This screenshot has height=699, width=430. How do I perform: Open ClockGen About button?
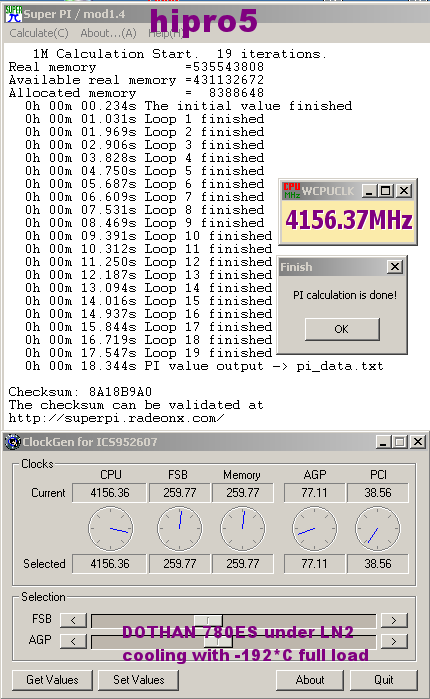coord(310,679)
